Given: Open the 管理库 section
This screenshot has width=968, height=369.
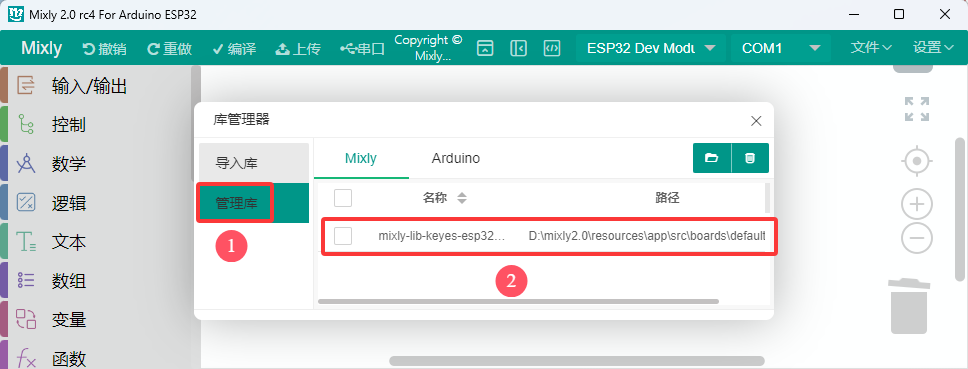Looking at the screenshot, I should 254,203.
